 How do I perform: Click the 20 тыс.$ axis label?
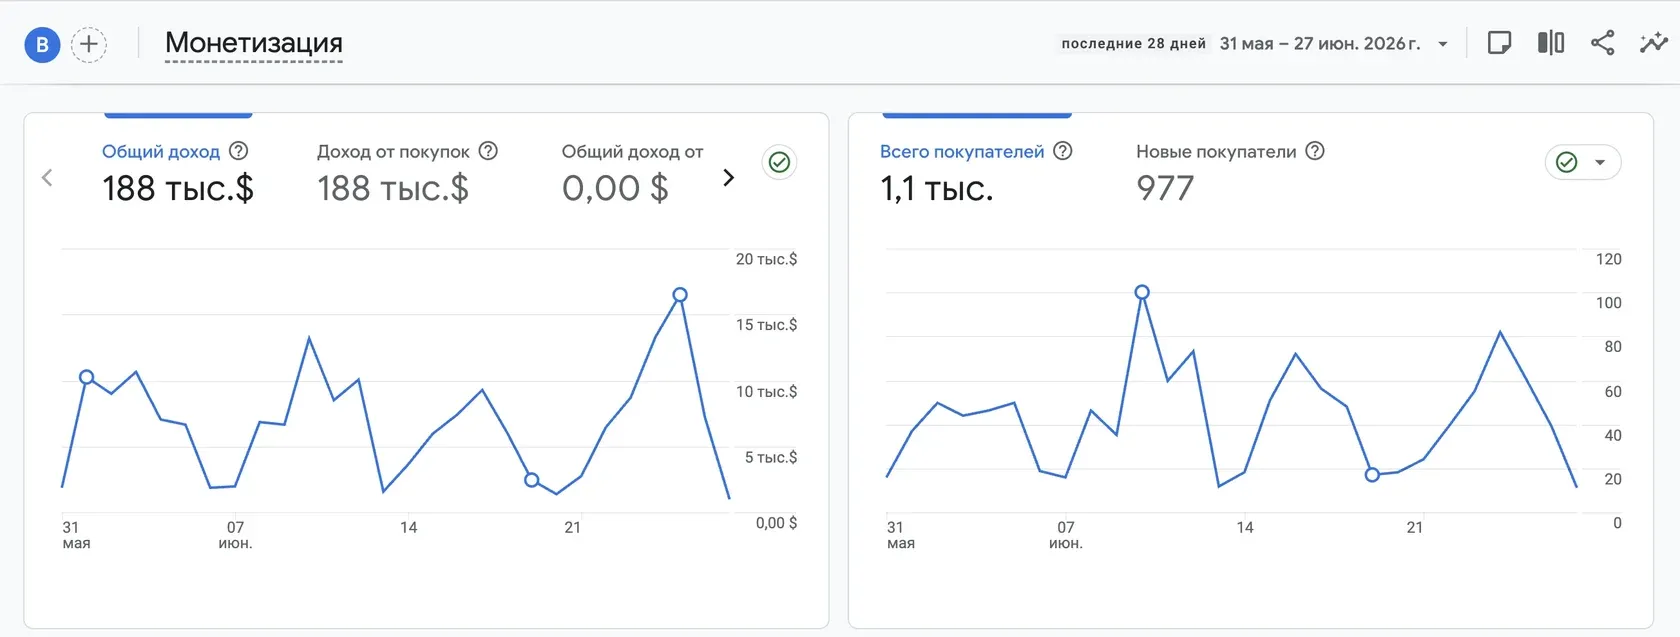tap(766, 259)
